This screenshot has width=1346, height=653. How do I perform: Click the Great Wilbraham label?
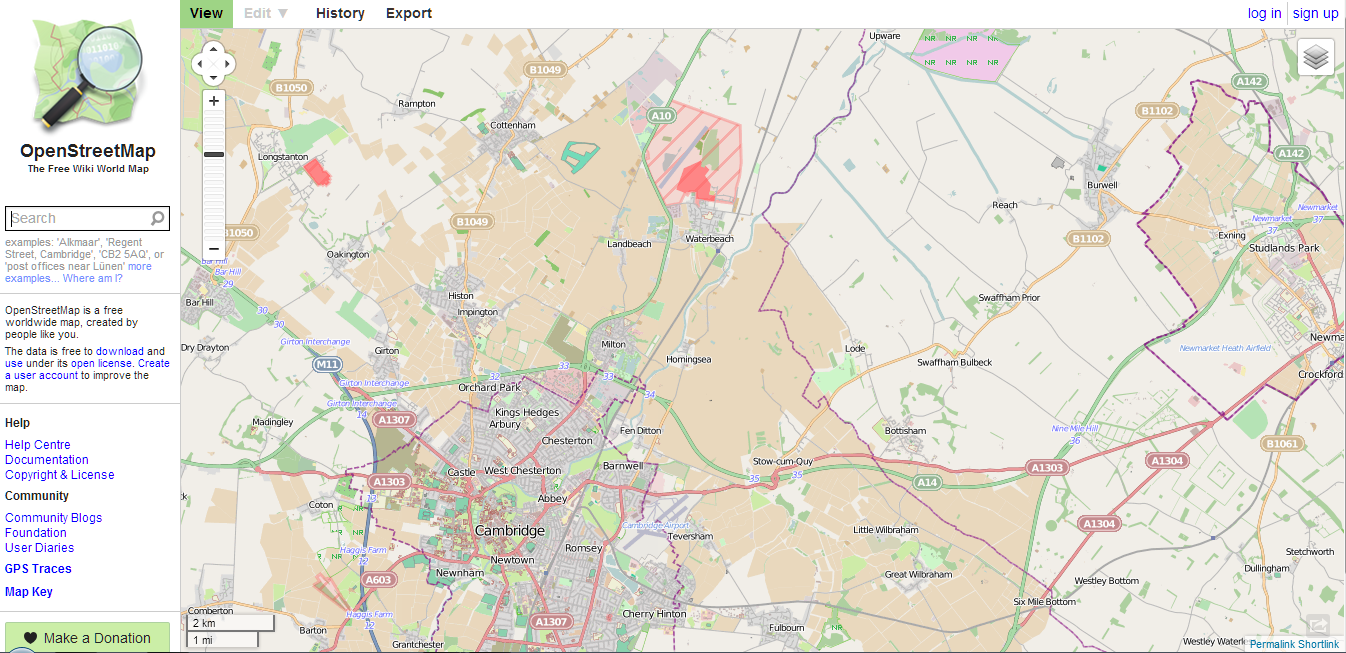point(919,575)
